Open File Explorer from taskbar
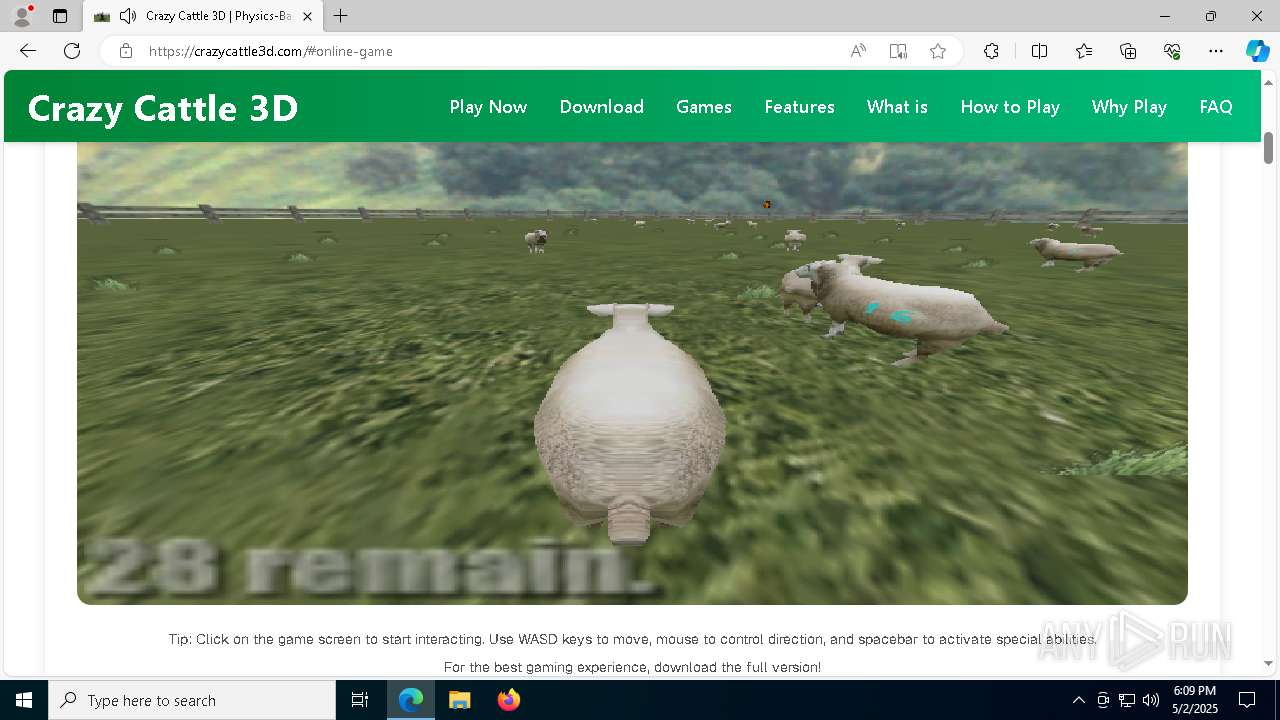This screenshot has height=720, width=1280. (459, 700)
